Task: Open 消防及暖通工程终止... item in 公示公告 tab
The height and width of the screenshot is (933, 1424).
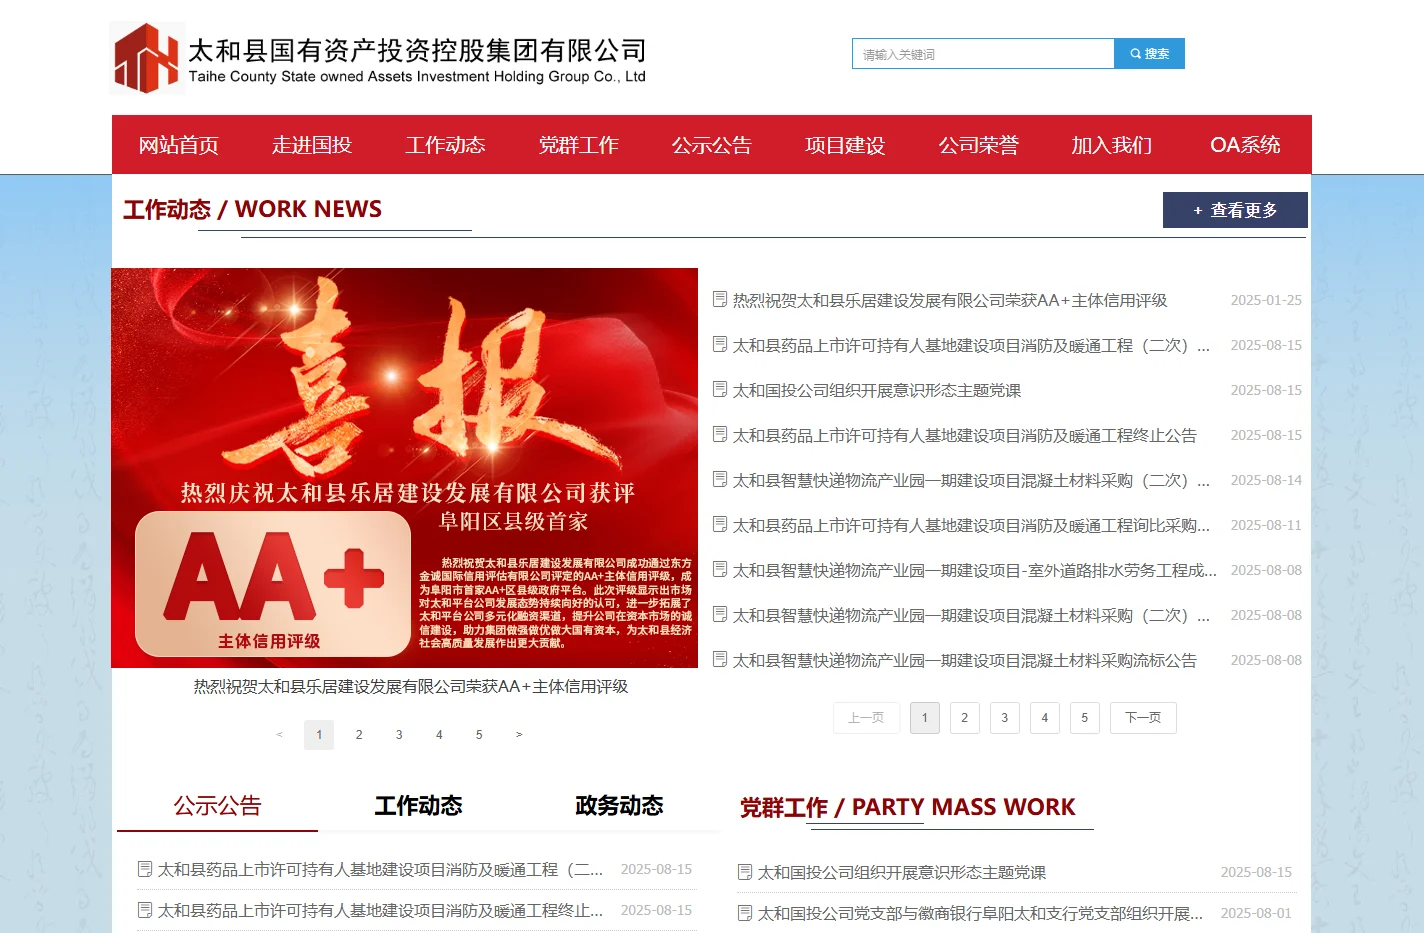Action: click(x=380, y=911)
